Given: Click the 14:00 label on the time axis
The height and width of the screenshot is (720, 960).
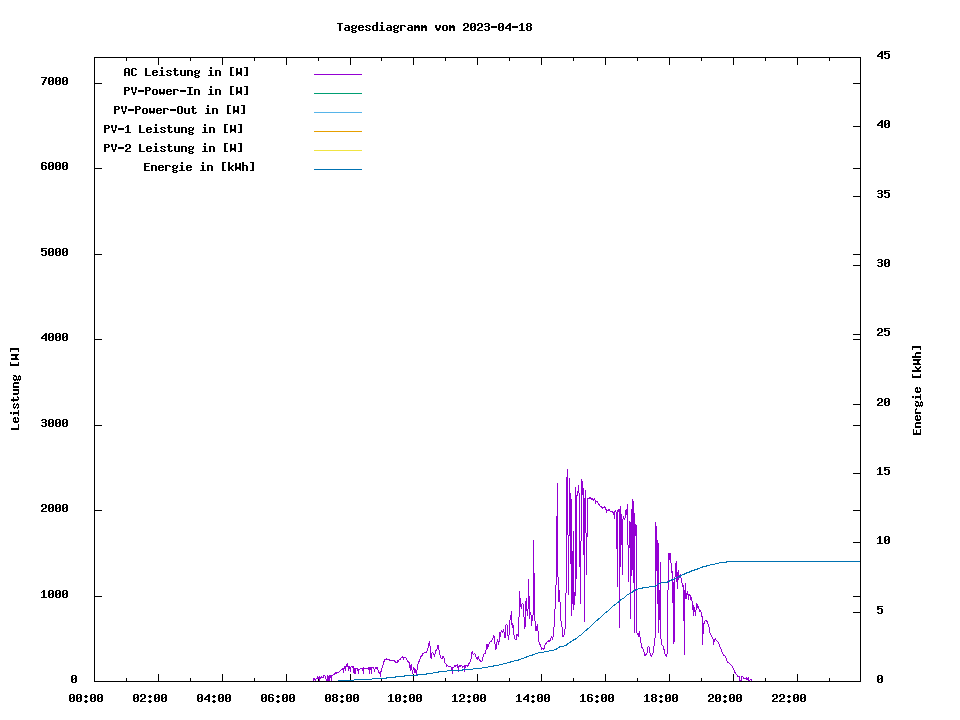Looking at the screenshot, I should point(533,698).
